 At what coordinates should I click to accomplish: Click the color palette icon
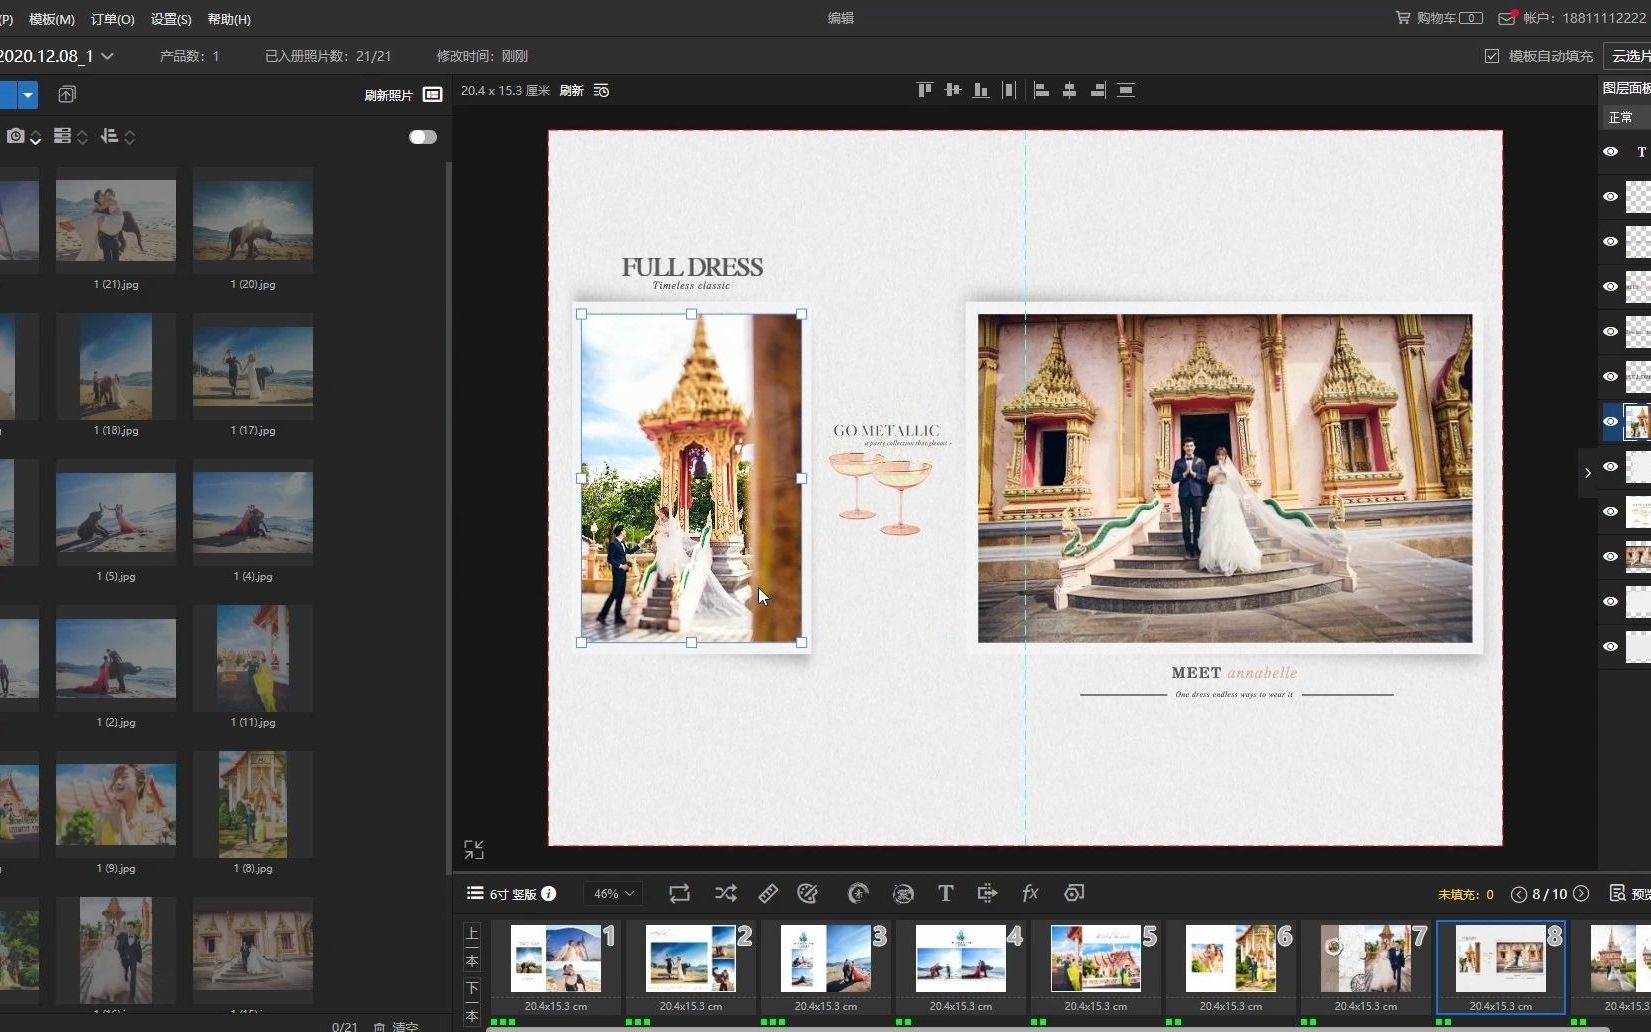tap(808, 893)
